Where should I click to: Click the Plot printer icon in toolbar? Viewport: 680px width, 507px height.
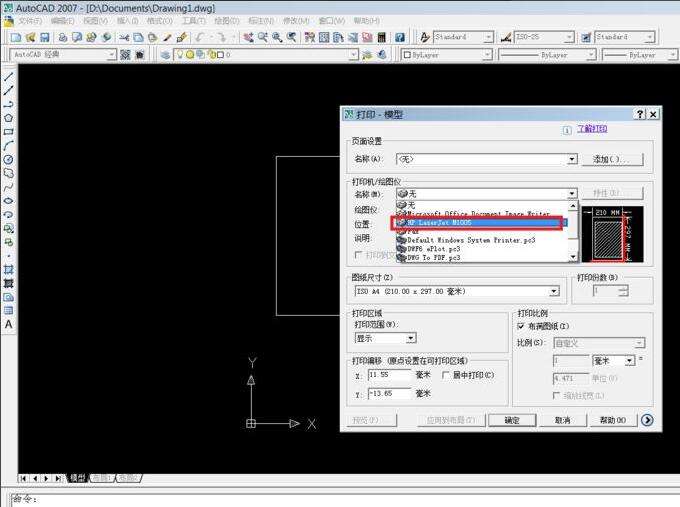[x=63, y=38]
